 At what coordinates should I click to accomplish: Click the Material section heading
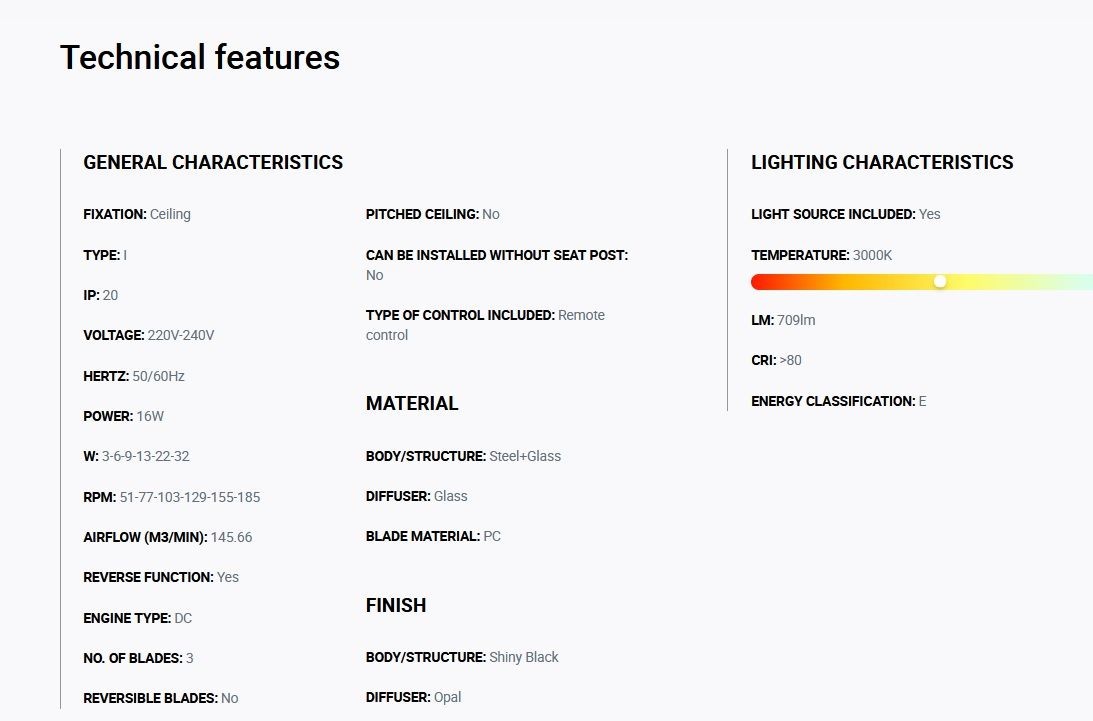pyautogui.click(x=412, y=404)
